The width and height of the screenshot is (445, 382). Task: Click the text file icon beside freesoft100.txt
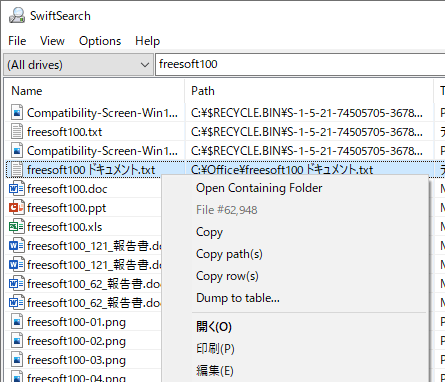[x=17, y=131]
